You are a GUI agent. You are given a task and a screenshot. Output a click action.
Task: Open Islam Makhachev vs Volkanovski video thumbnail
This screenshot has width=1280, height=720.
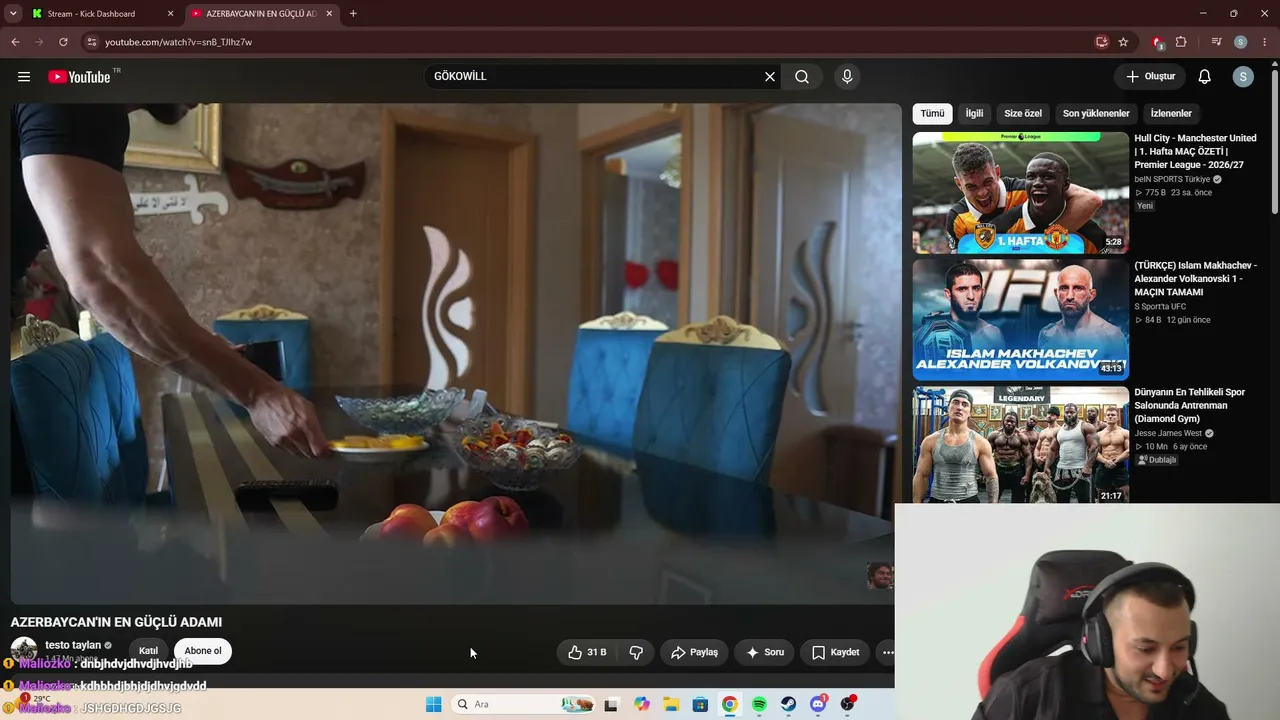[x=1020, y=320]
